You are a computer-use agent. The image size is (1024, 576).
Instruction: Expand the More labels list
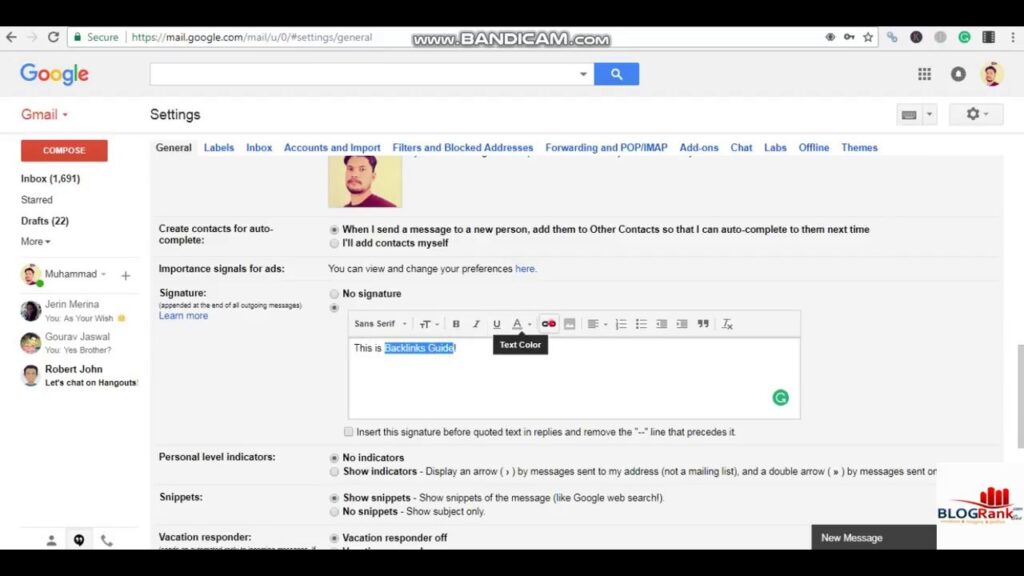tap(35, 242)
